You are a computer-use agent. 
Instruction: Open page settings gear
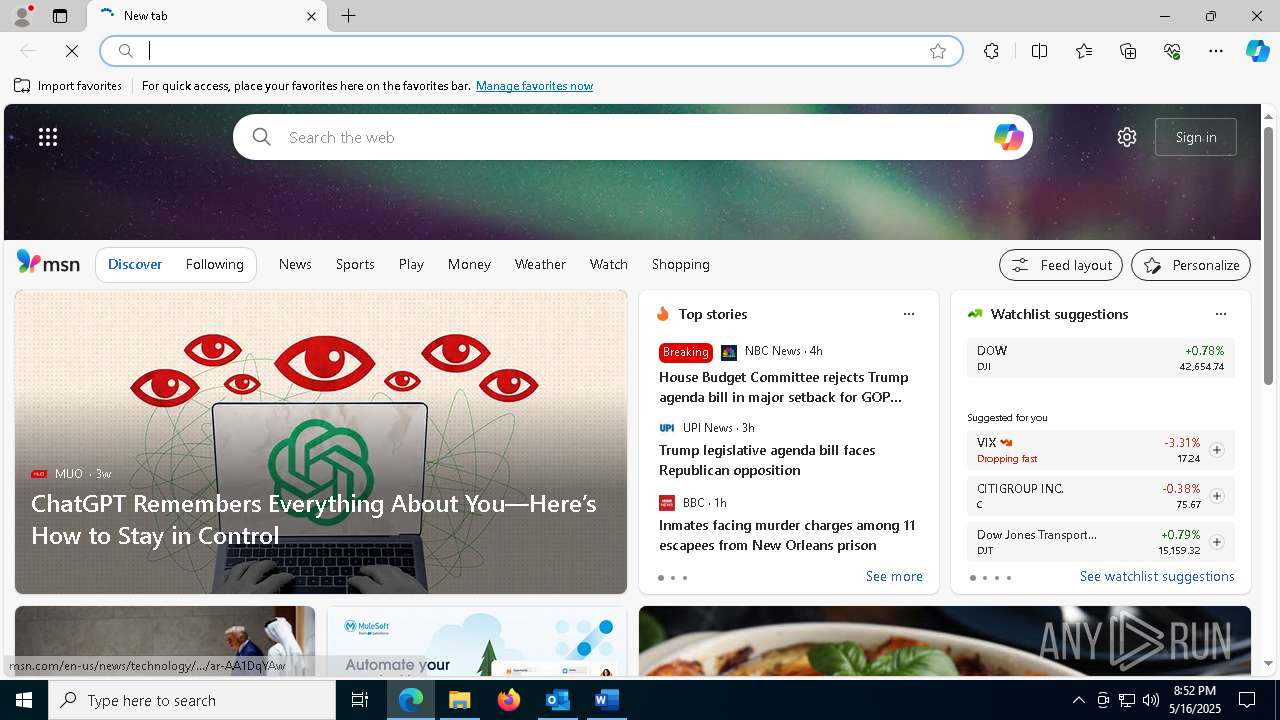(1127, 137)
